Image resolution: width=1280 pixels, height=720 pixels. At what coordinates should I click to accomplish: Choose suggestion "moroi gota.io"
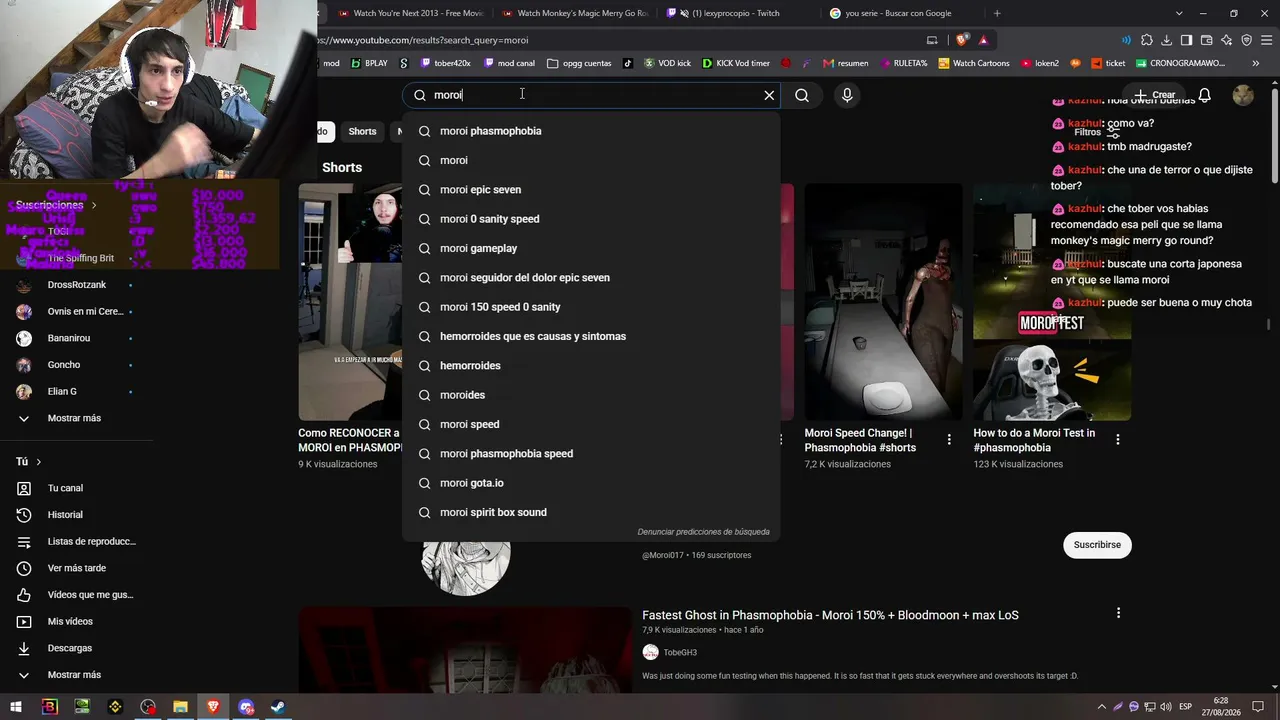pos(591,483)
